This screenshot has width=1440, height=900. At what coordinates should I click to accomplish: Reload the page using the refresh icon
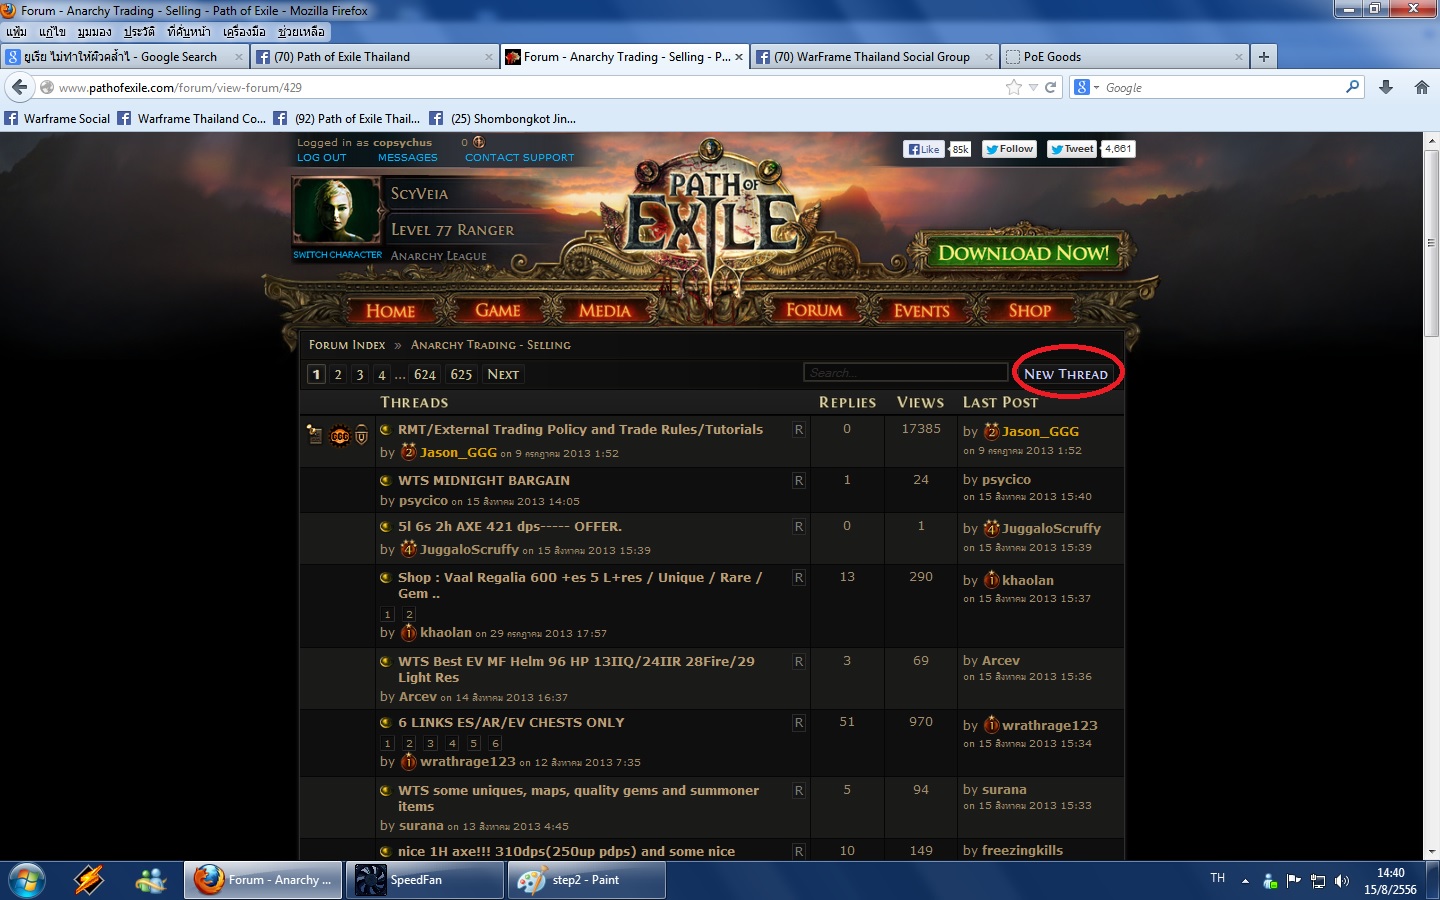[x=1050, y=87]
